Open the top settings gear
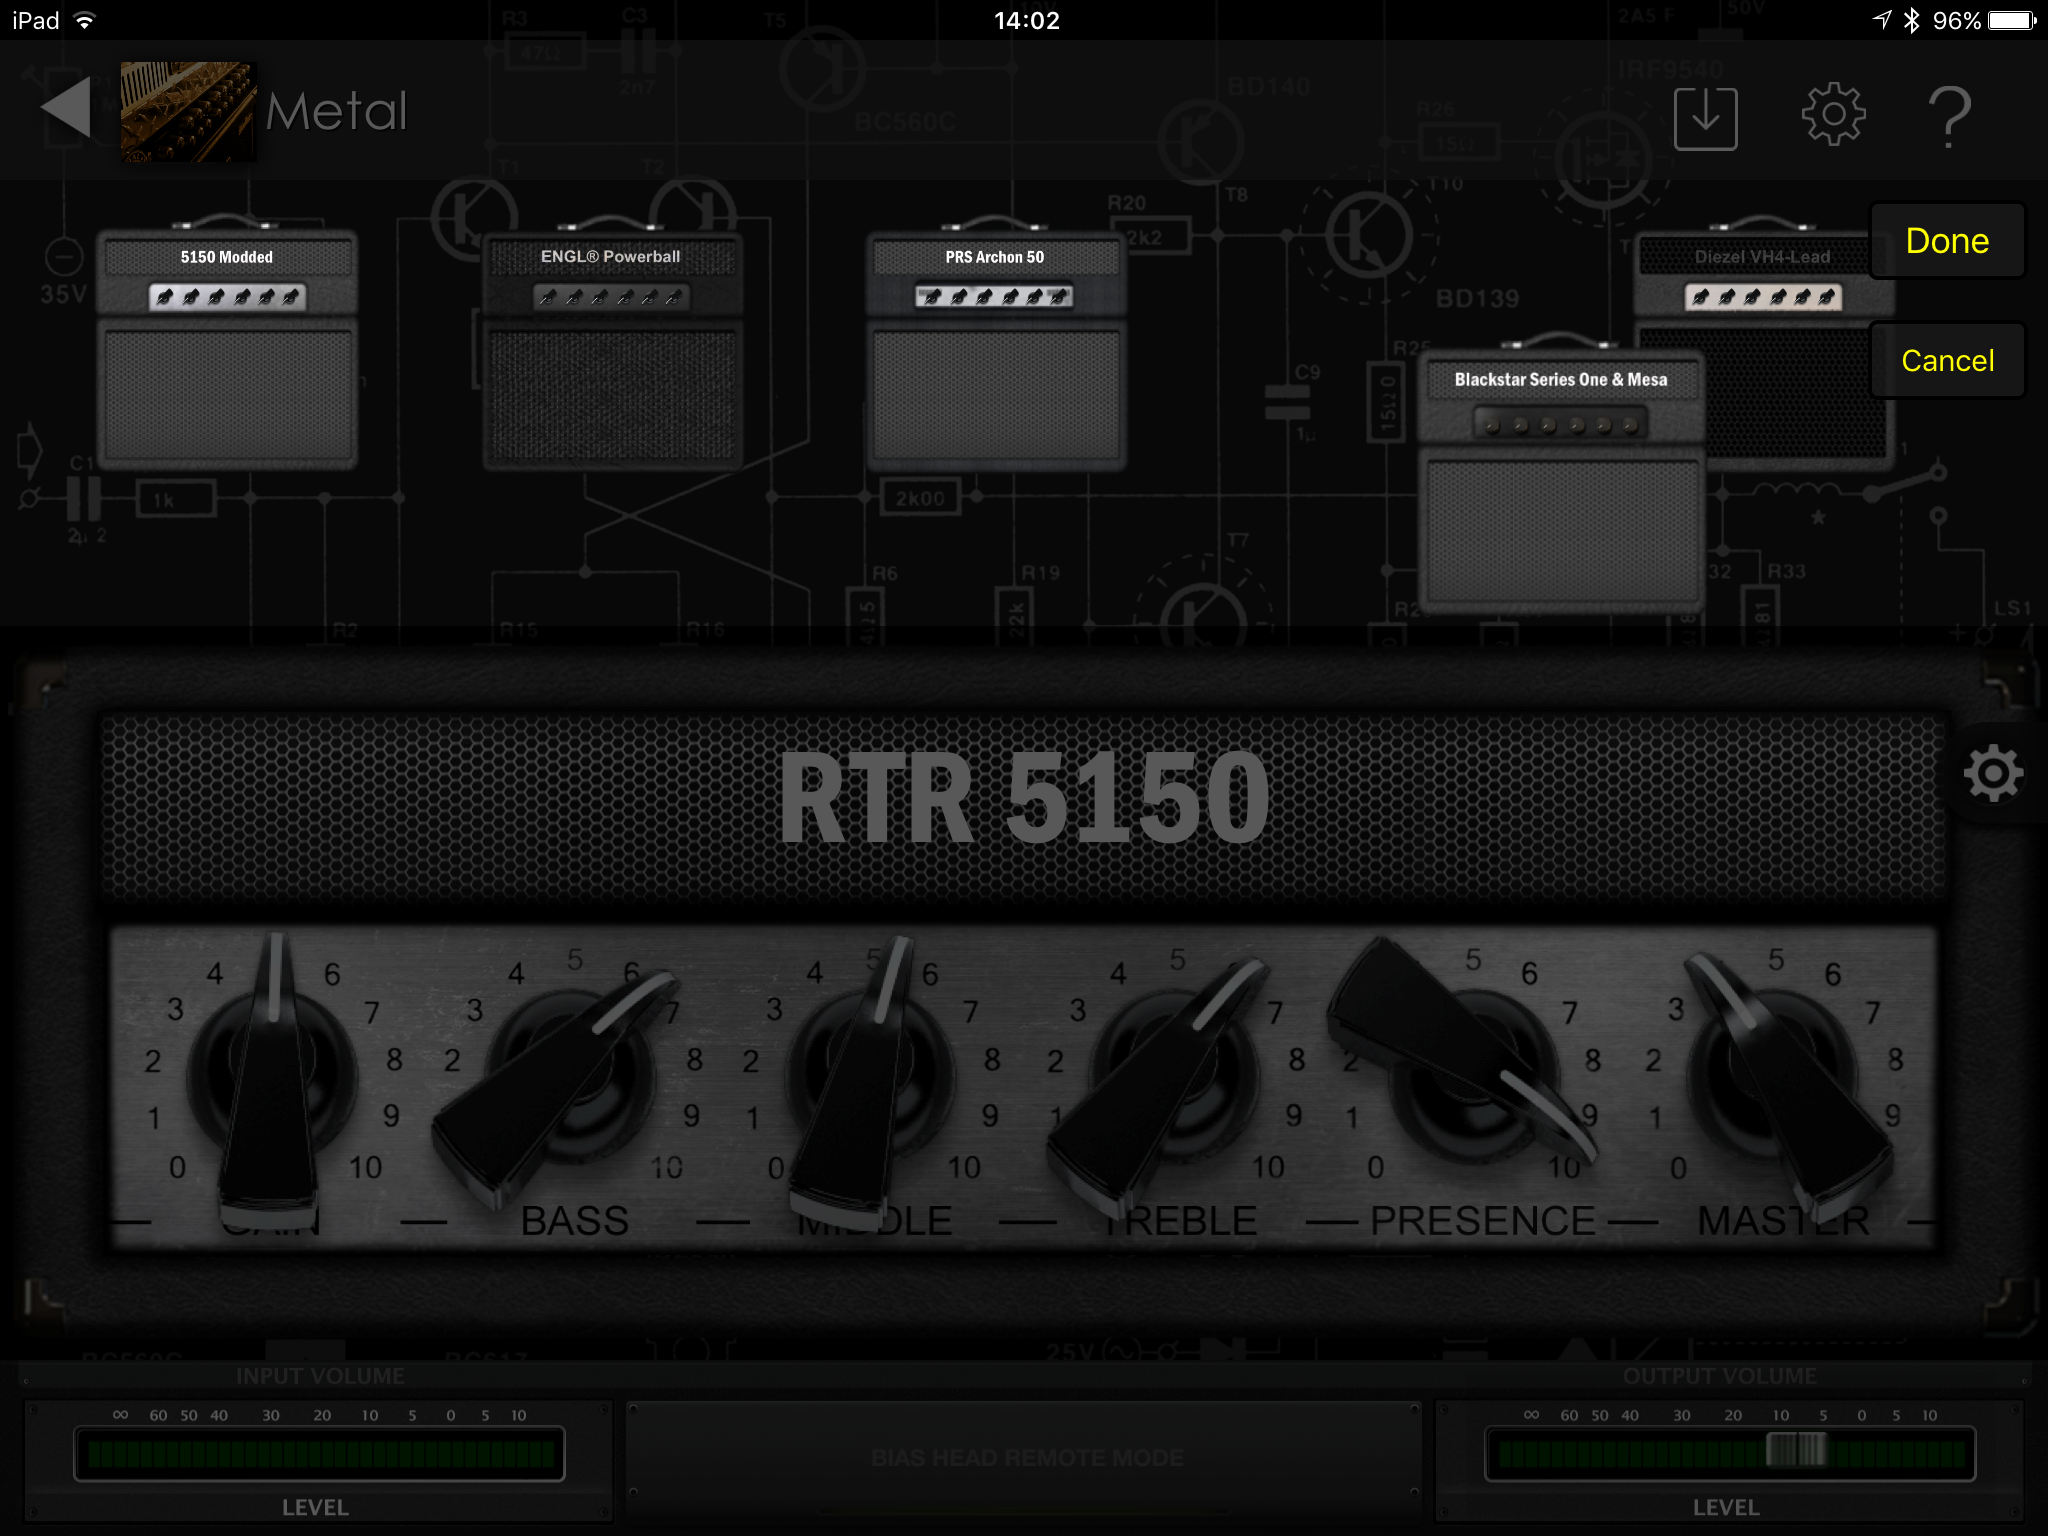This screenshot has height=1536, width=2048. [x=1833, y=115]
